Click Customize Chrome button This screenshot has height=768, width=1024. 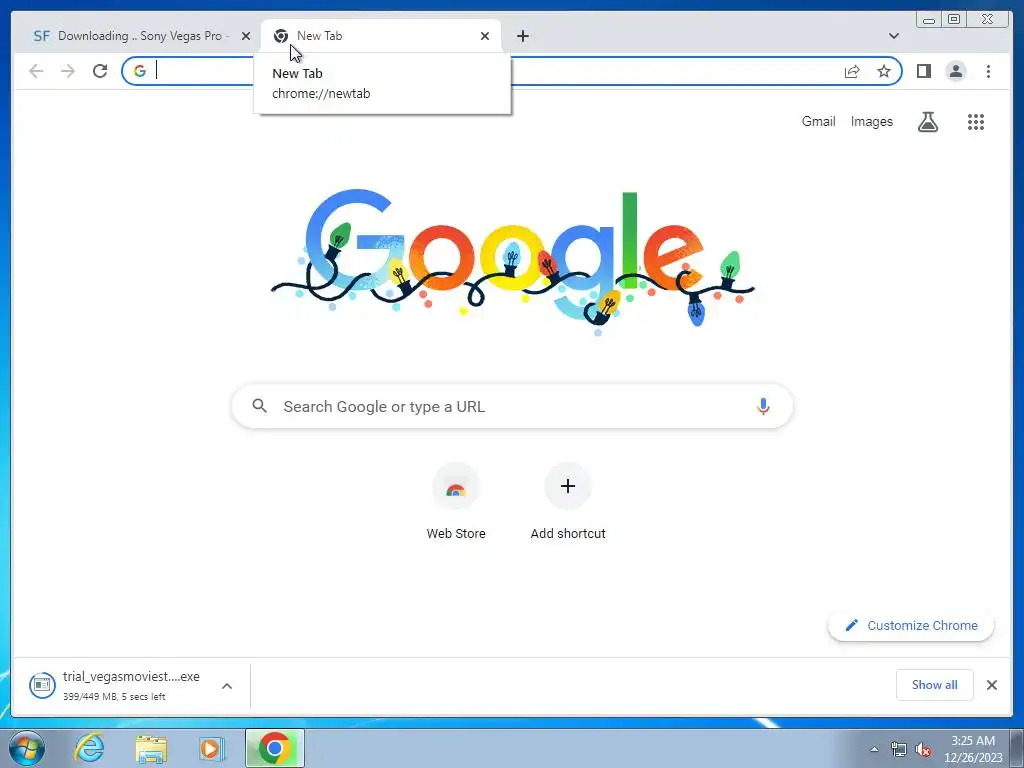coord(911,626)
